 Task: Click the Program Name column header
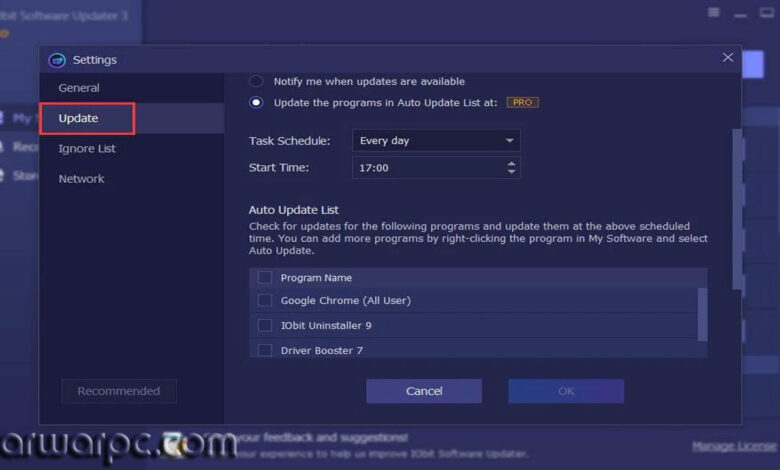[316, 278]
